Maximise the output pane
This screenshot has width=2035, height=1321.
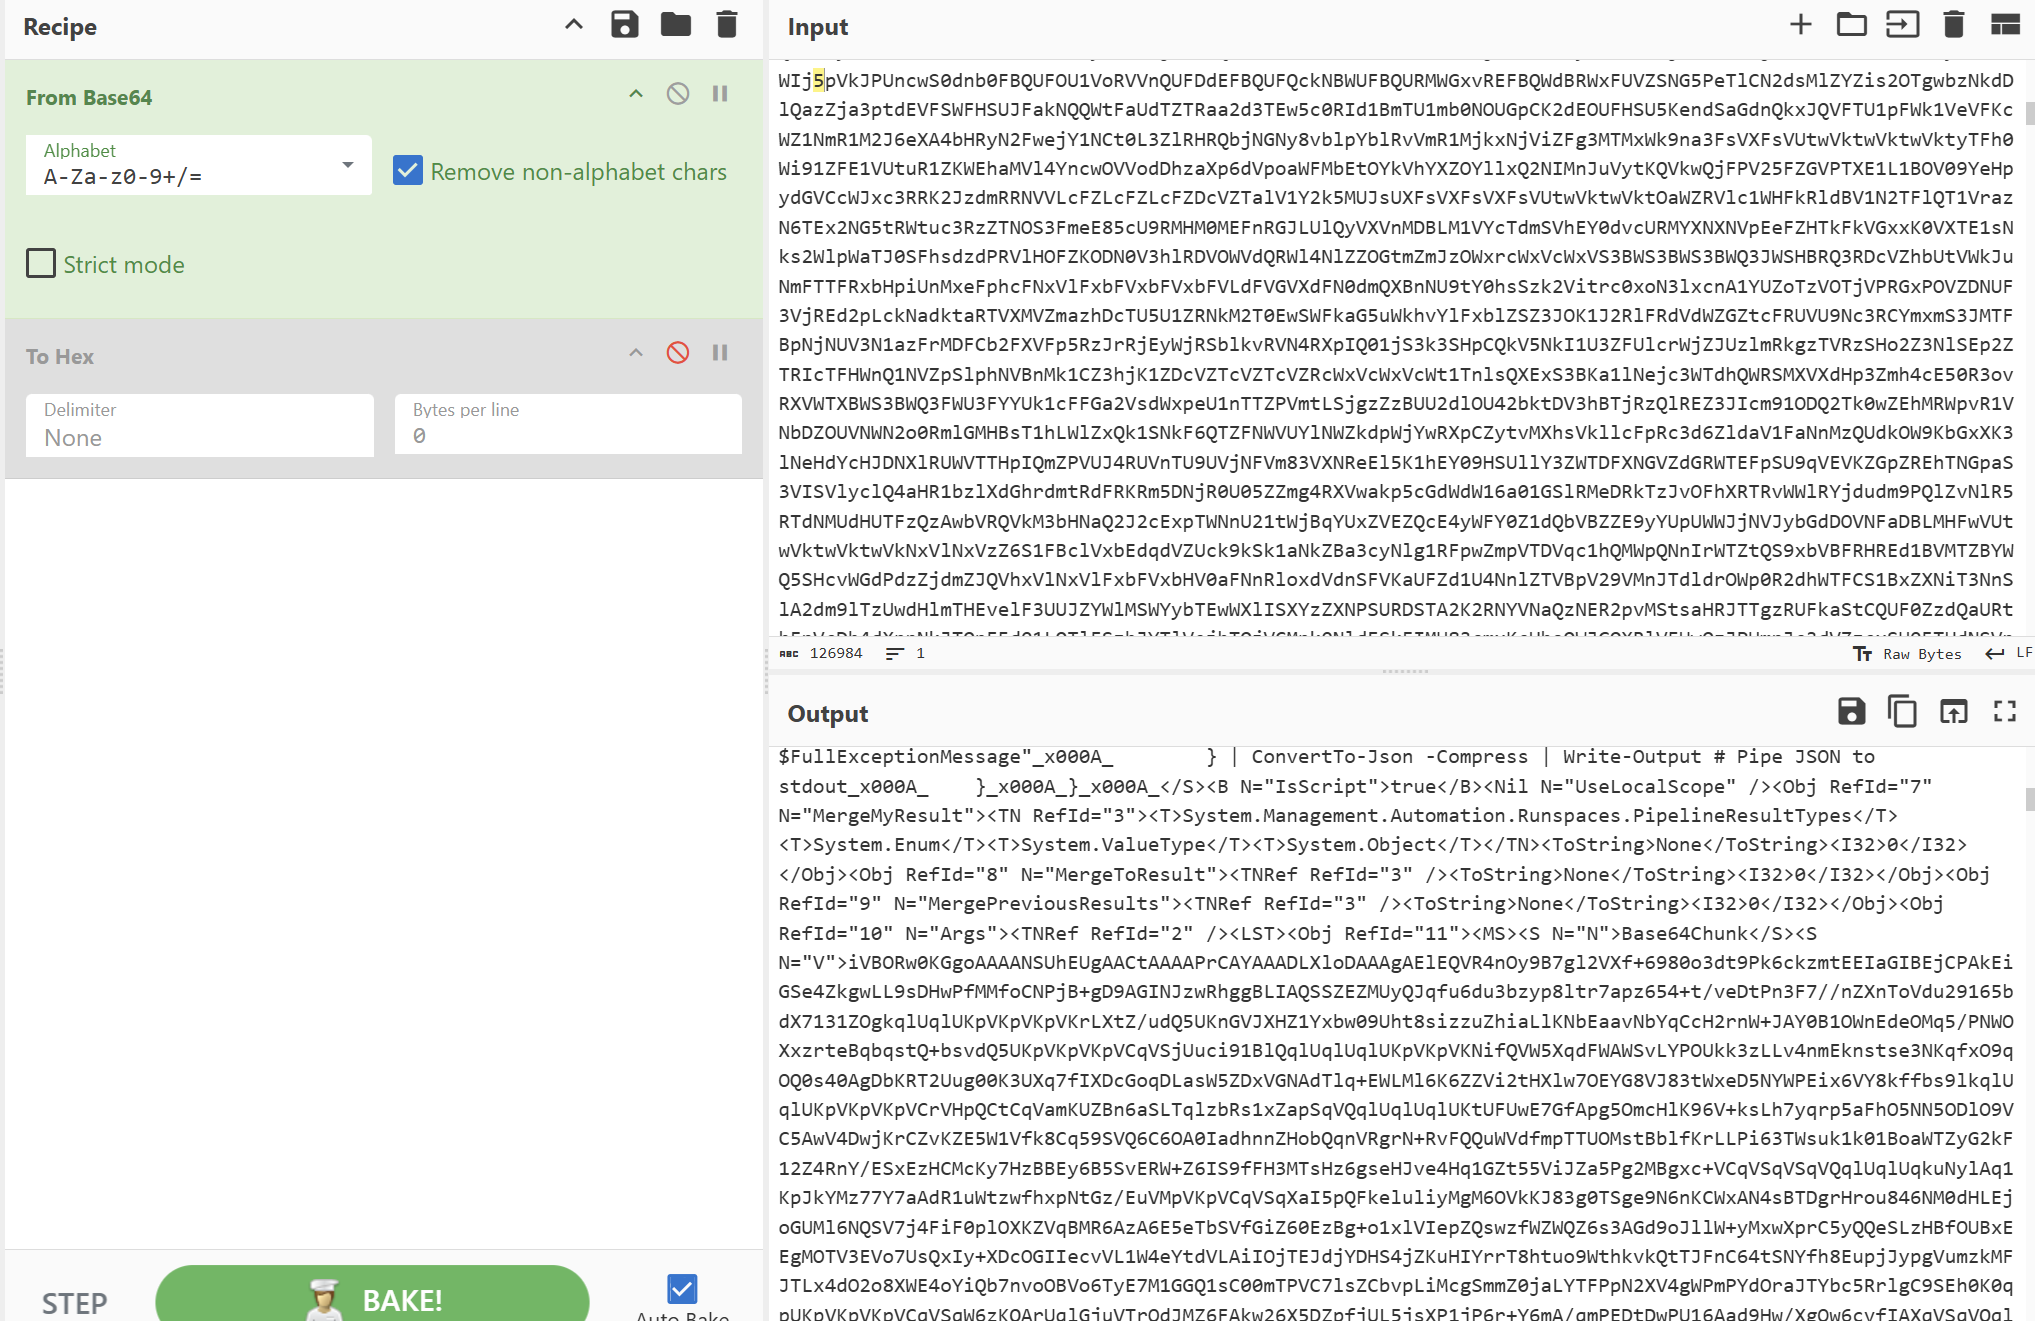[2005, 712]
